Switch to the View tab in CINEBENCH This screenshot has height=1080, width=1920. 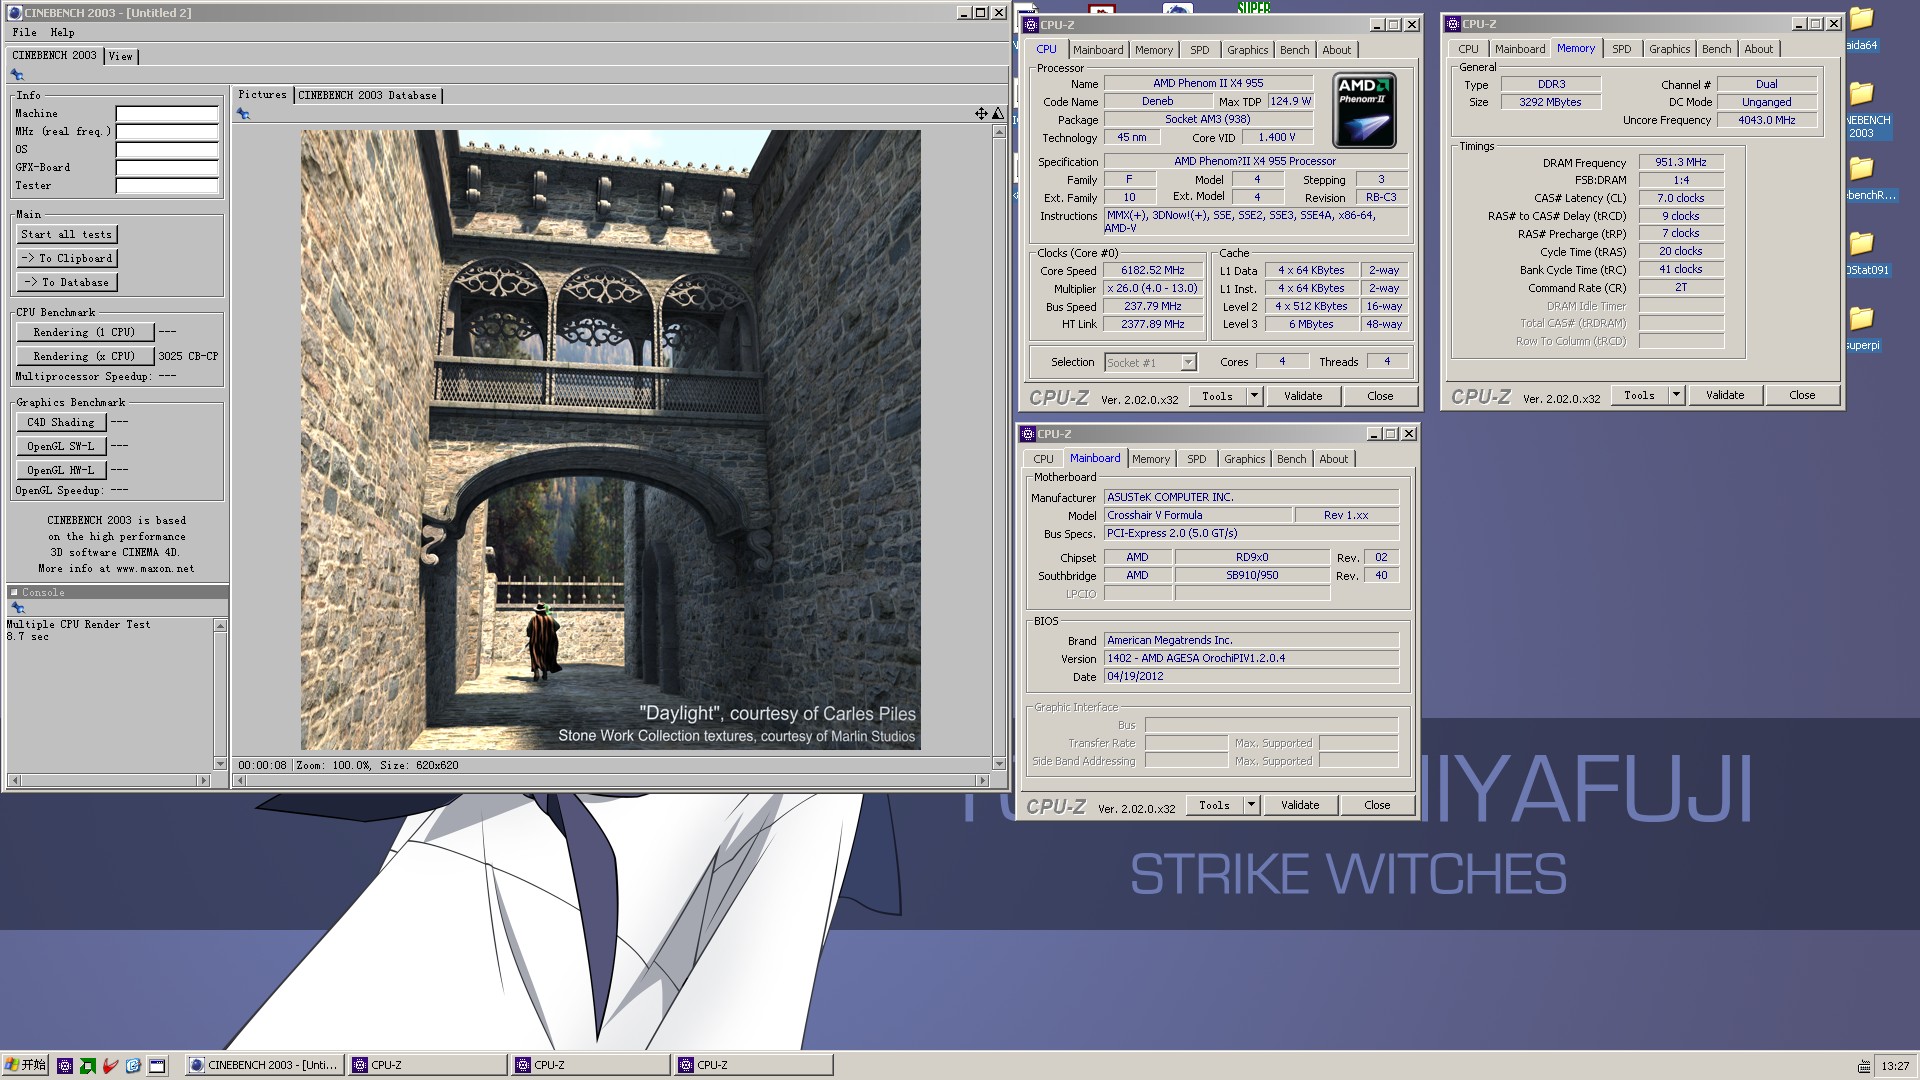coord(120,56)
